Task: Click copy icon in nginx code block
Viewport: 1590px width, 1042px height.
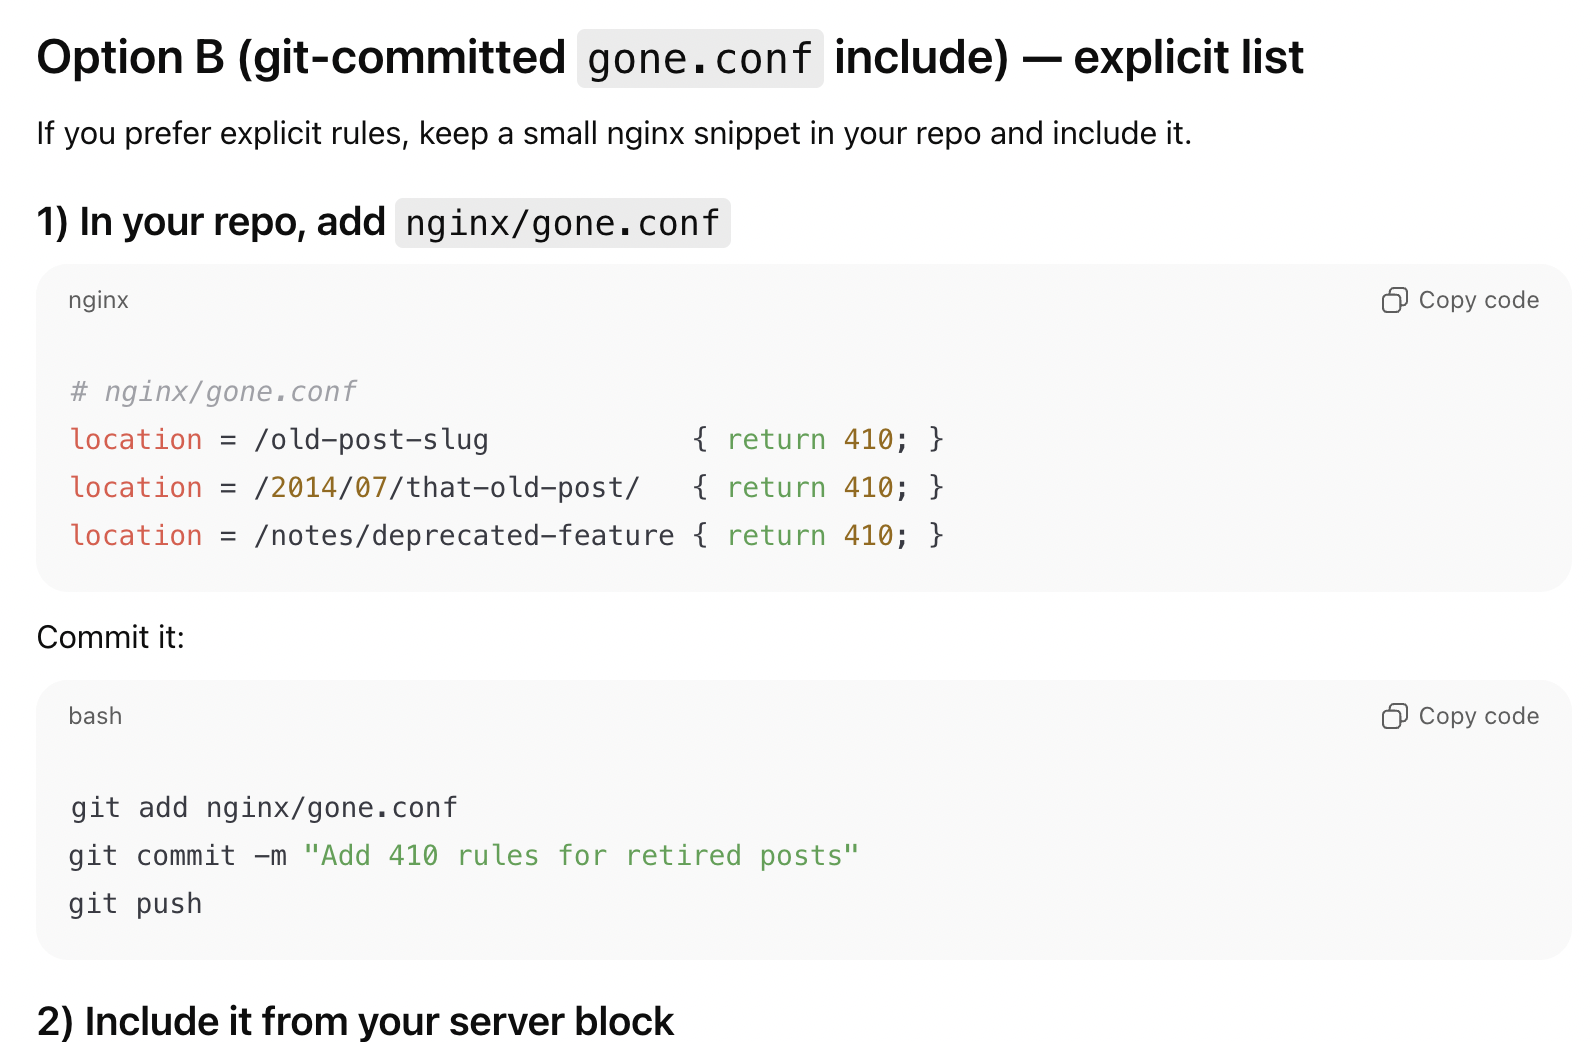Action: pos(1394,301)
